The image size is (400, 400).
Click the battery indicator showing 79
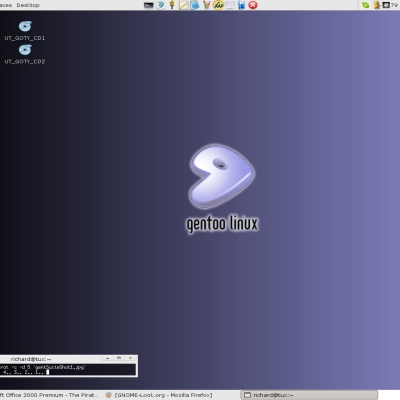[391, 5]
